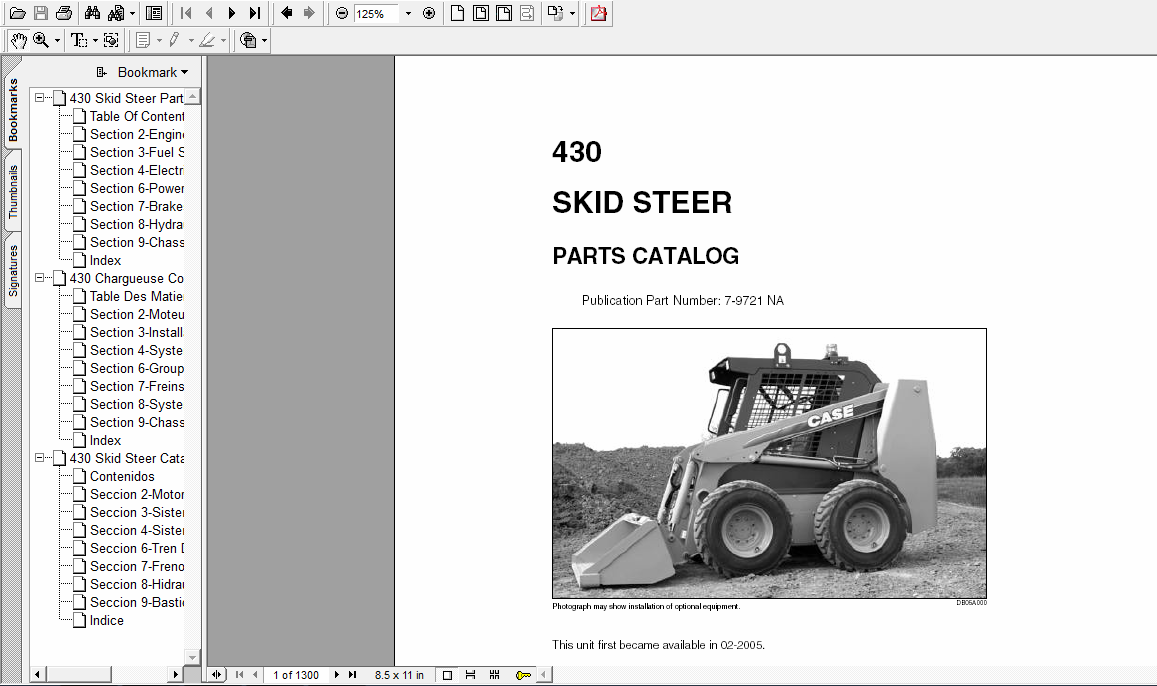Select the Zoom In magnifier tool
This screenshot has width=1157, height=686.
point(41,41)
